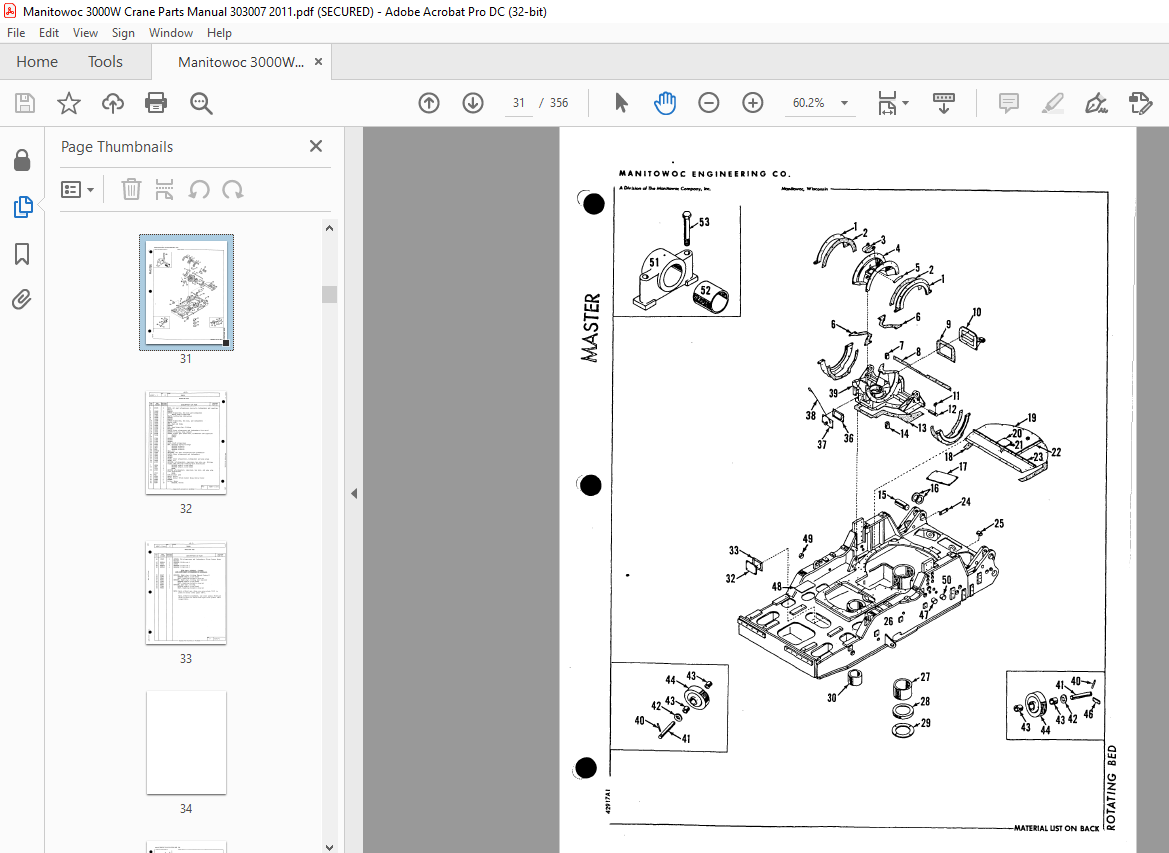Go to next page arrow
The width and height of the screenshot is (1169, 853).
473,103
